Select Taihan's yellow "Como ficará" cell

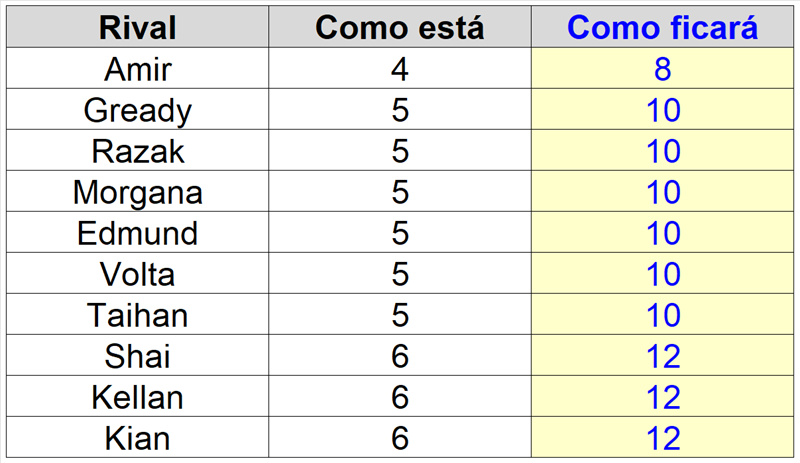click(662, 315)
